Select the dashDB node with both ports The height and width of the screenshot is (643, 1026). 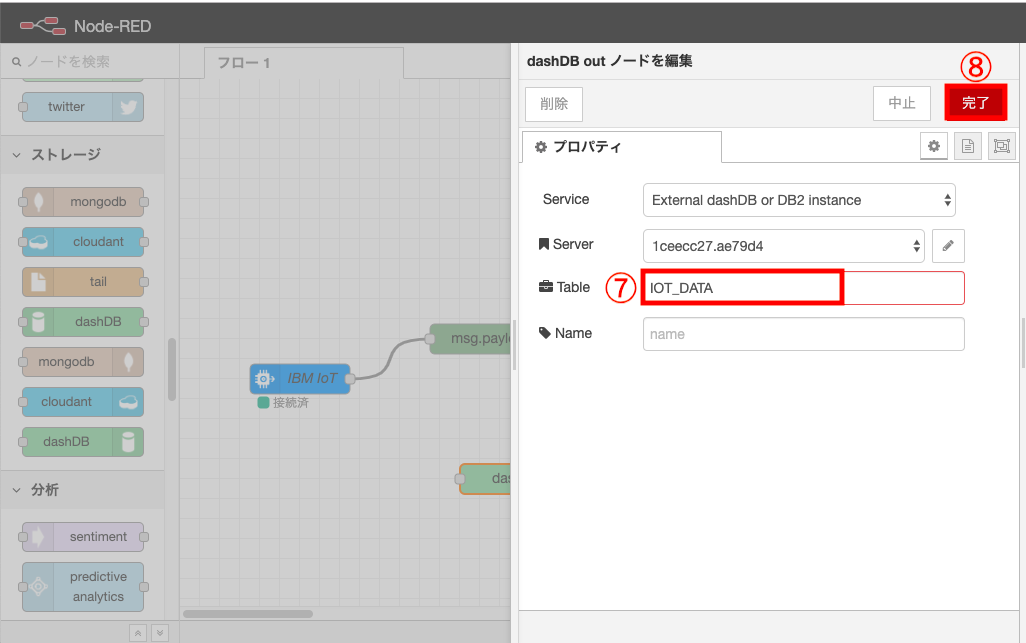pyautogui.click(x=82, y=322)
